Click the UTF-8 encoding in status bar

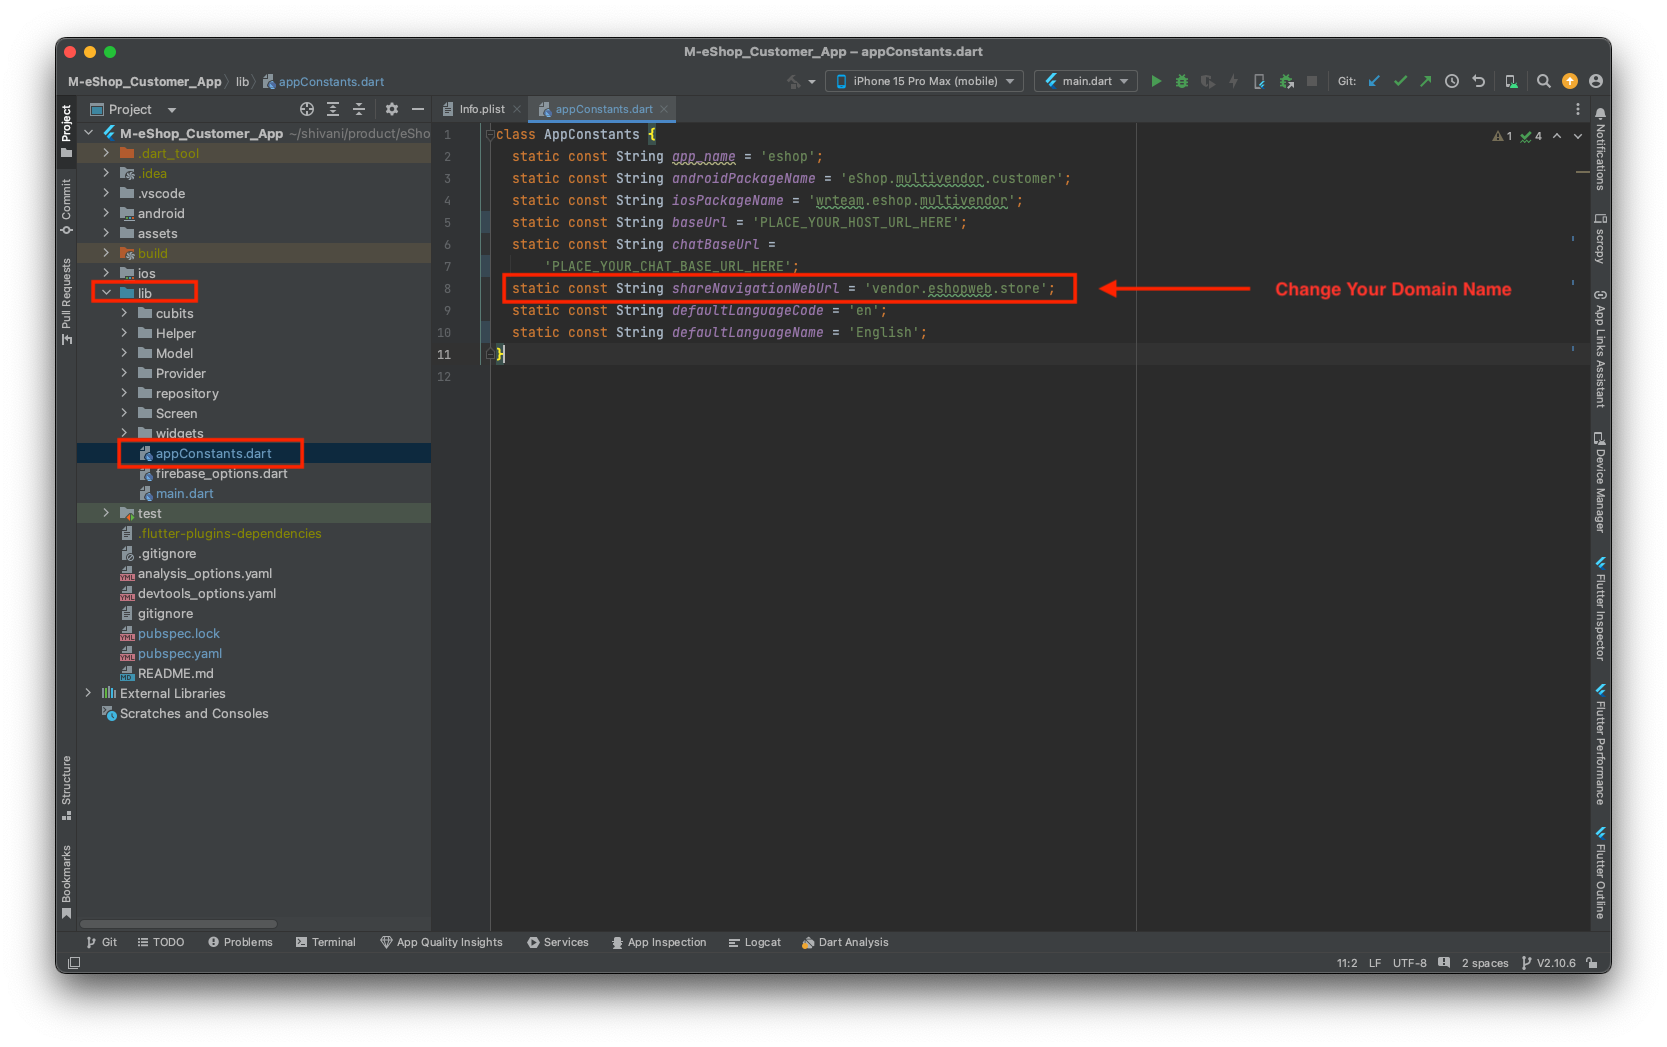1409,963
